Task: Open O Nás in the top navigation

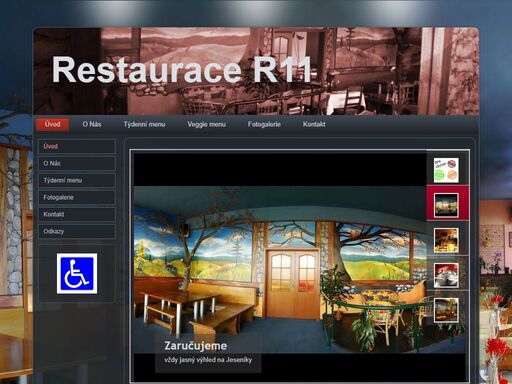Action: (x=92, y=124)
